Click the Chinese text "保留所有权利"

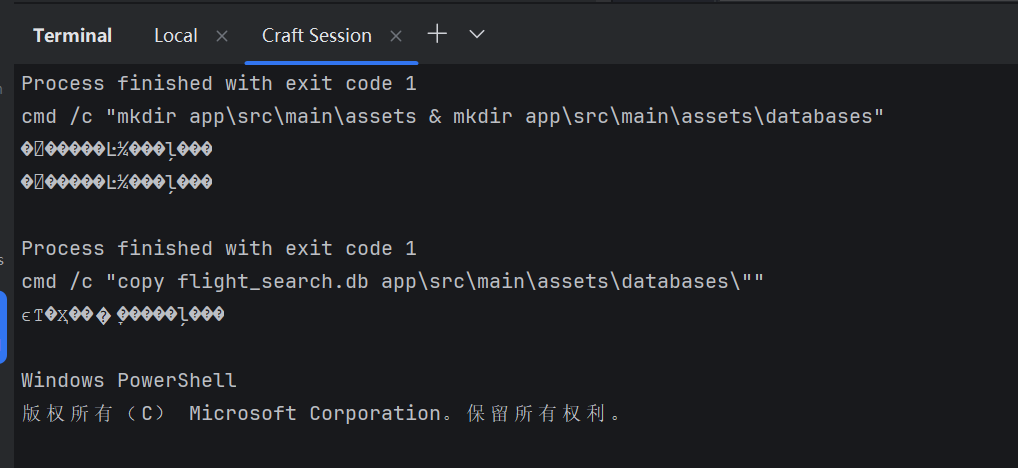(537, 413)
